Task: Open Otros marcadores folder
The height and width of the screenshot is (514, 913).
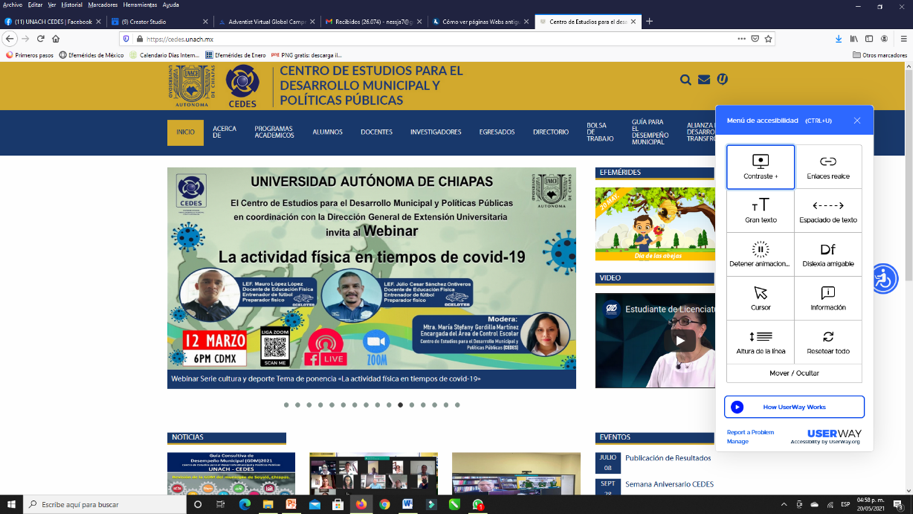Action: [x=880, y=55]
